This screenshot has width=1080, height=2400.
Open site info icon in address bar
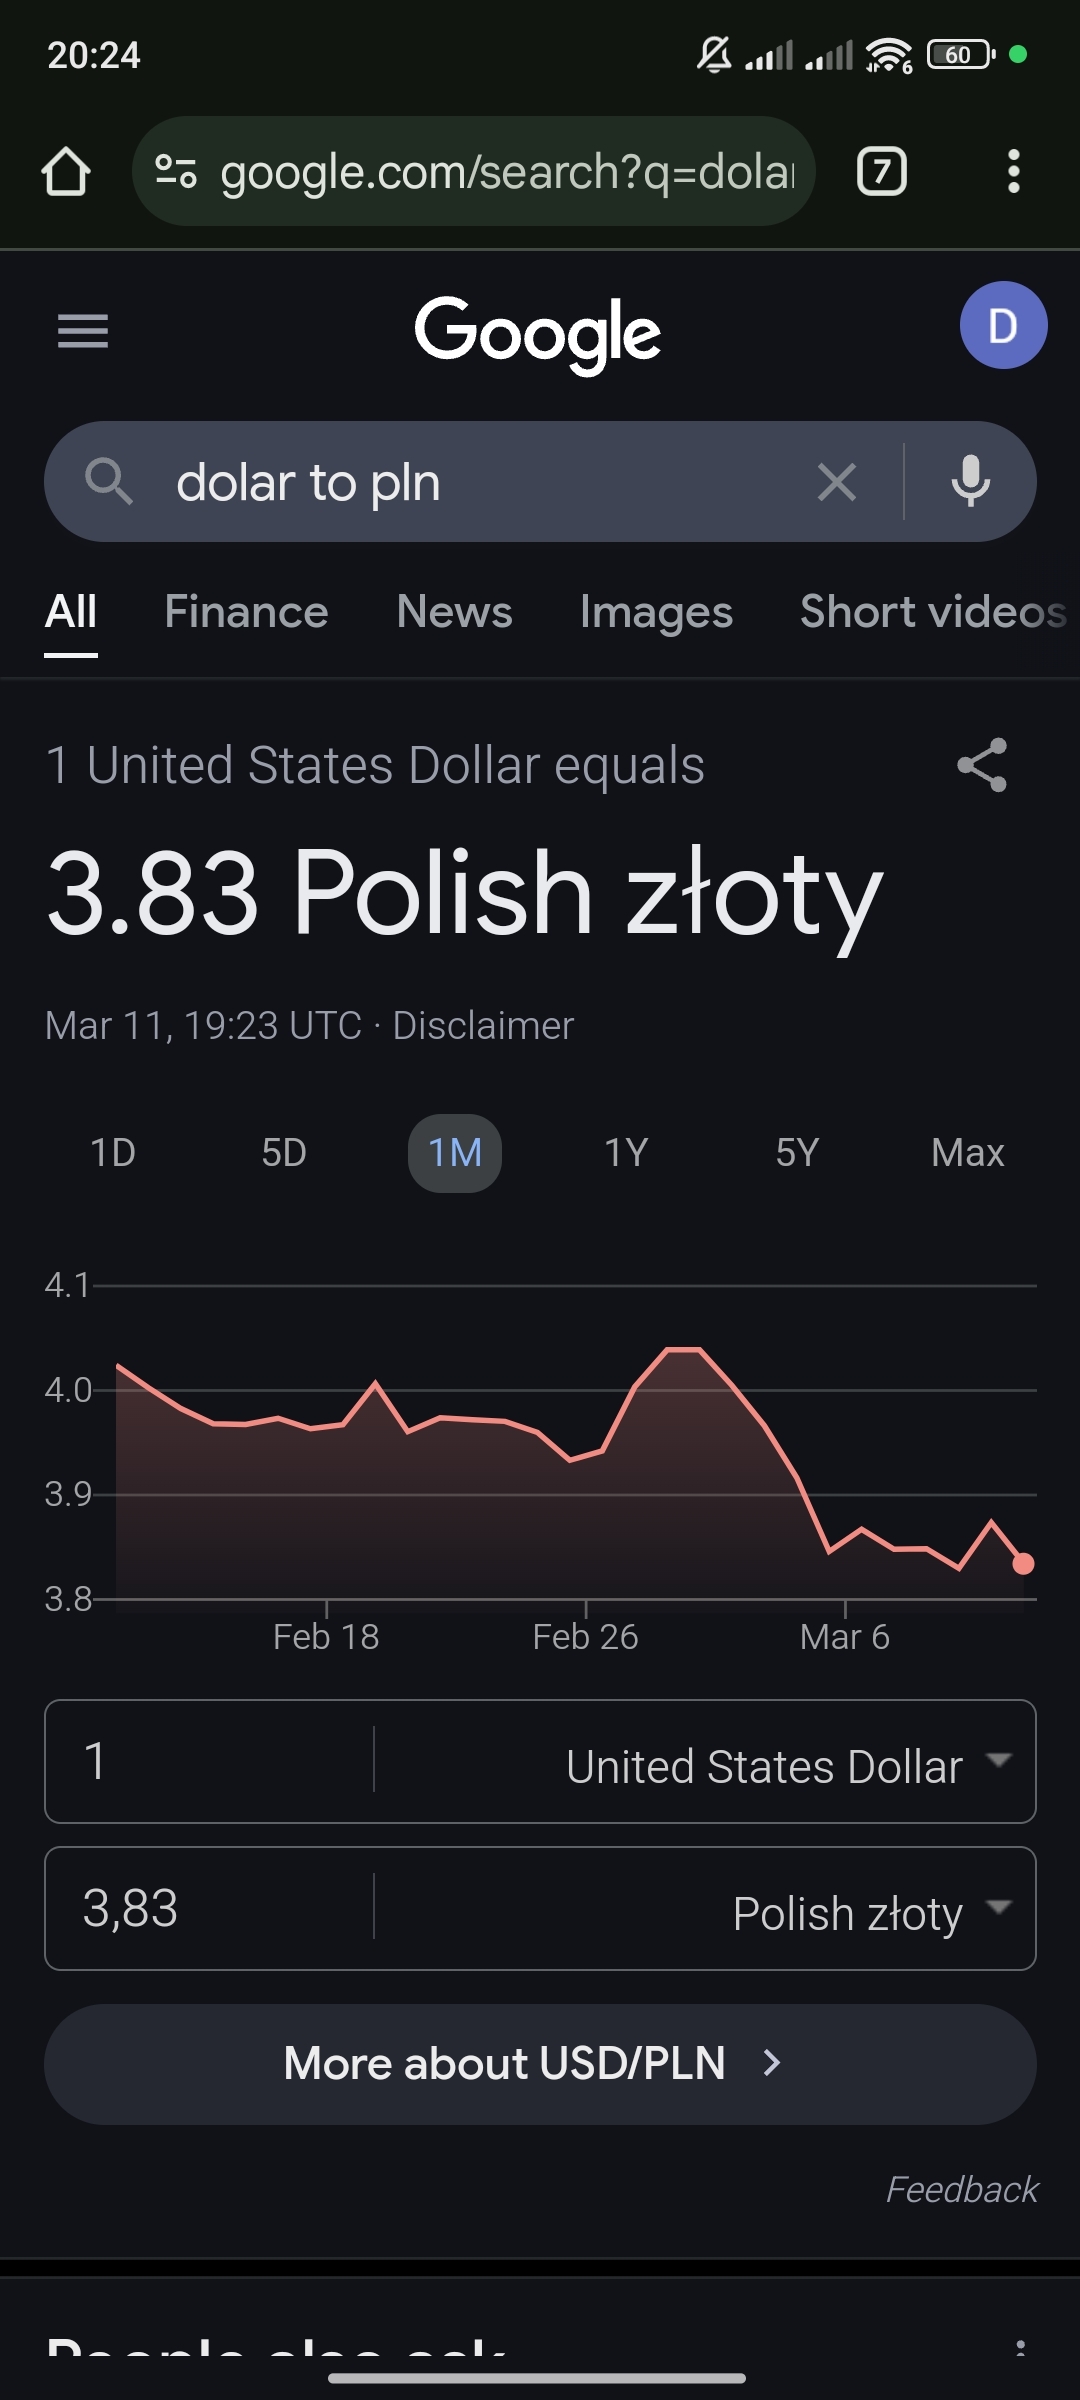tap(176, 172)
